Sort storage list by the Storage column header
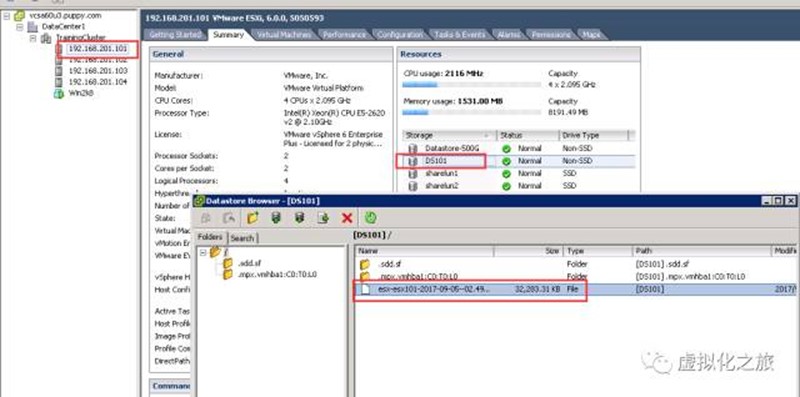The width and height of the screenshot is (800, 397). 449,135
